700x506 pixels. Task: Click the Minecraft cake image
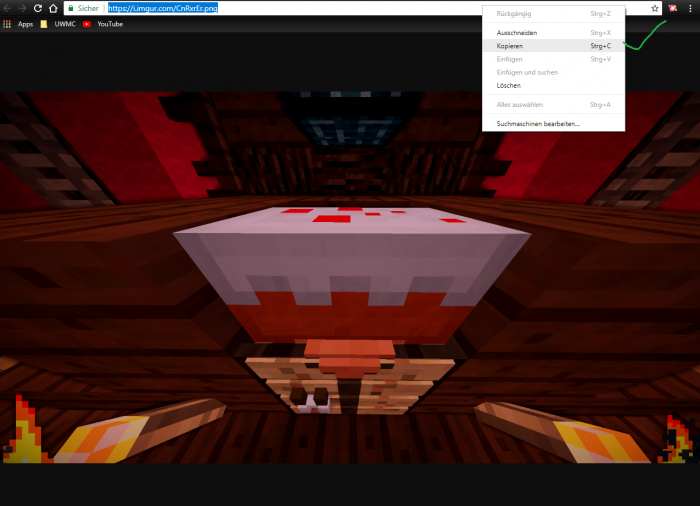pos(350,277)
